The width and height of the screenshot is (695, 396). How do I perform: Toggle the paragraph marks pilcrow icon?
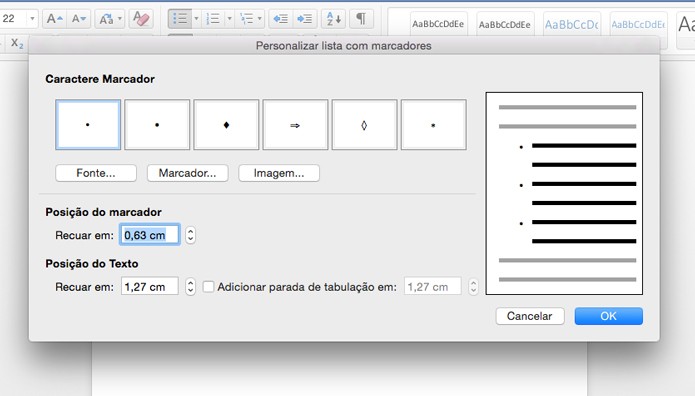pyautogui.click(x=361, y=19)
